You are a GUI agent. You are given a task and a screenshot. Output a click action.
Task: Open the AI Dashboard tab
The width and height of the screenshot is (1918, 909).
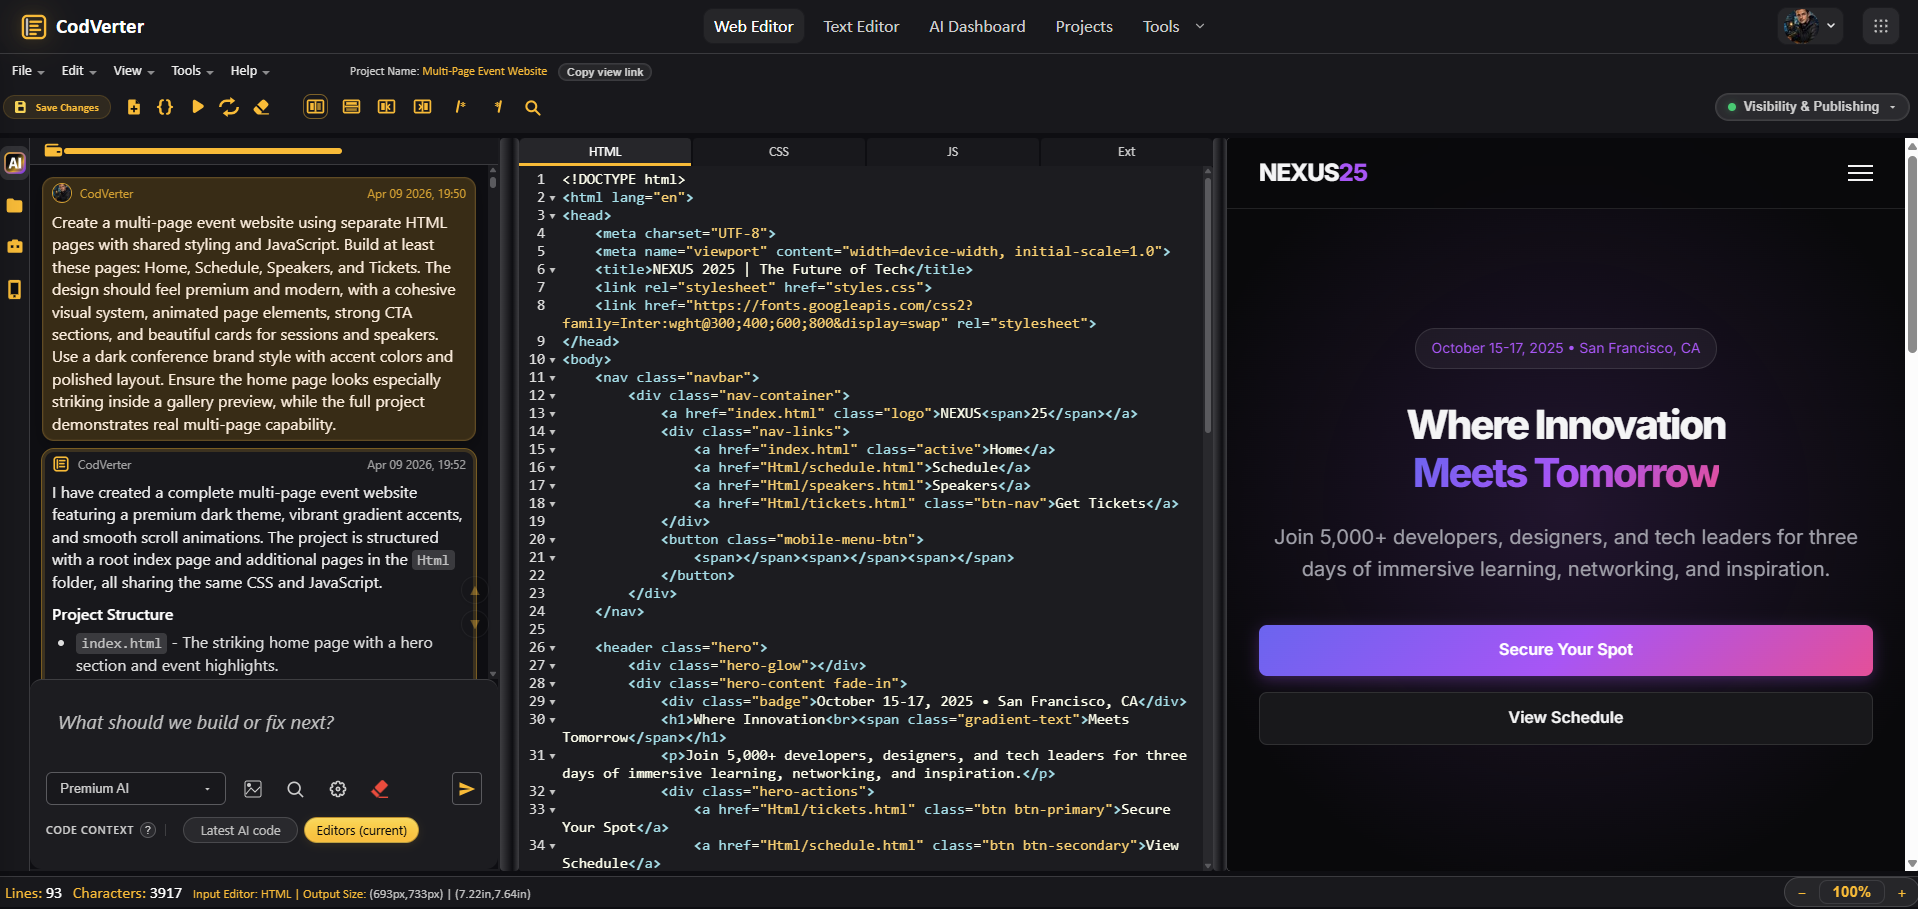click(977, 27)
